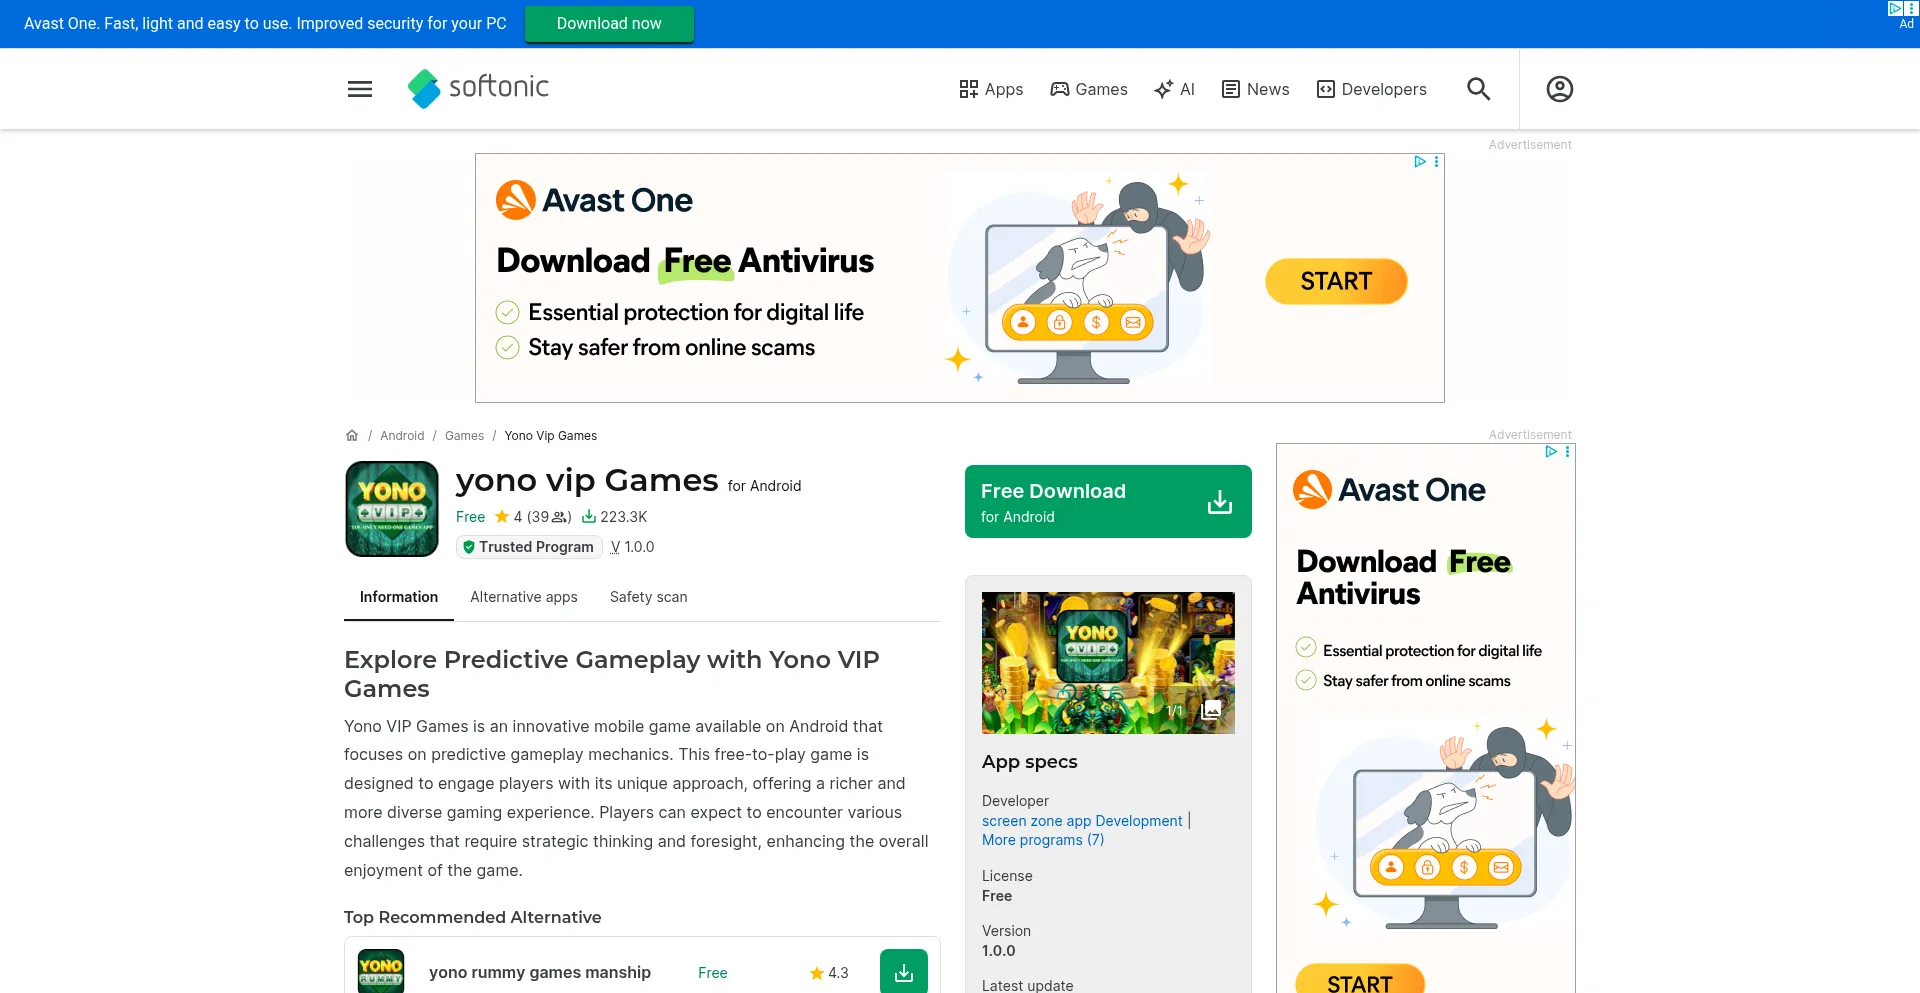Click the version V 1.0.0 link
Screen dimensions: 1920x993
tap(632, 547)
